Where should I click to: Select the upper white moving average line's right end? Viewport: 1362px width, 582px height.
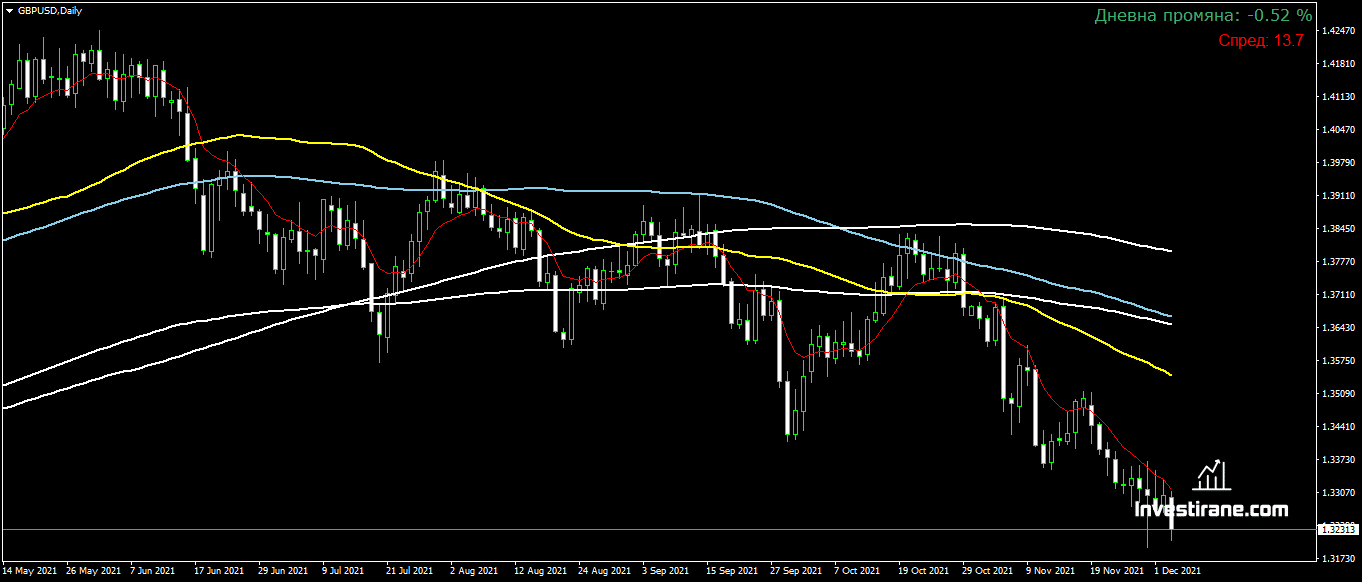click(1168, 250)
